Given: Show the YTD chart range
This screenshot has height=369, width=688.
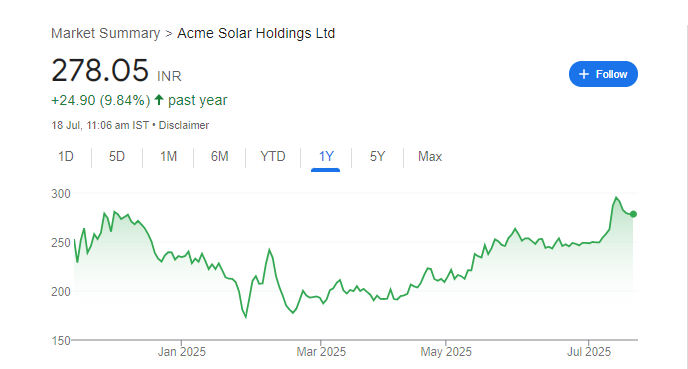Looking at the screenshot, I should [272, 157].
